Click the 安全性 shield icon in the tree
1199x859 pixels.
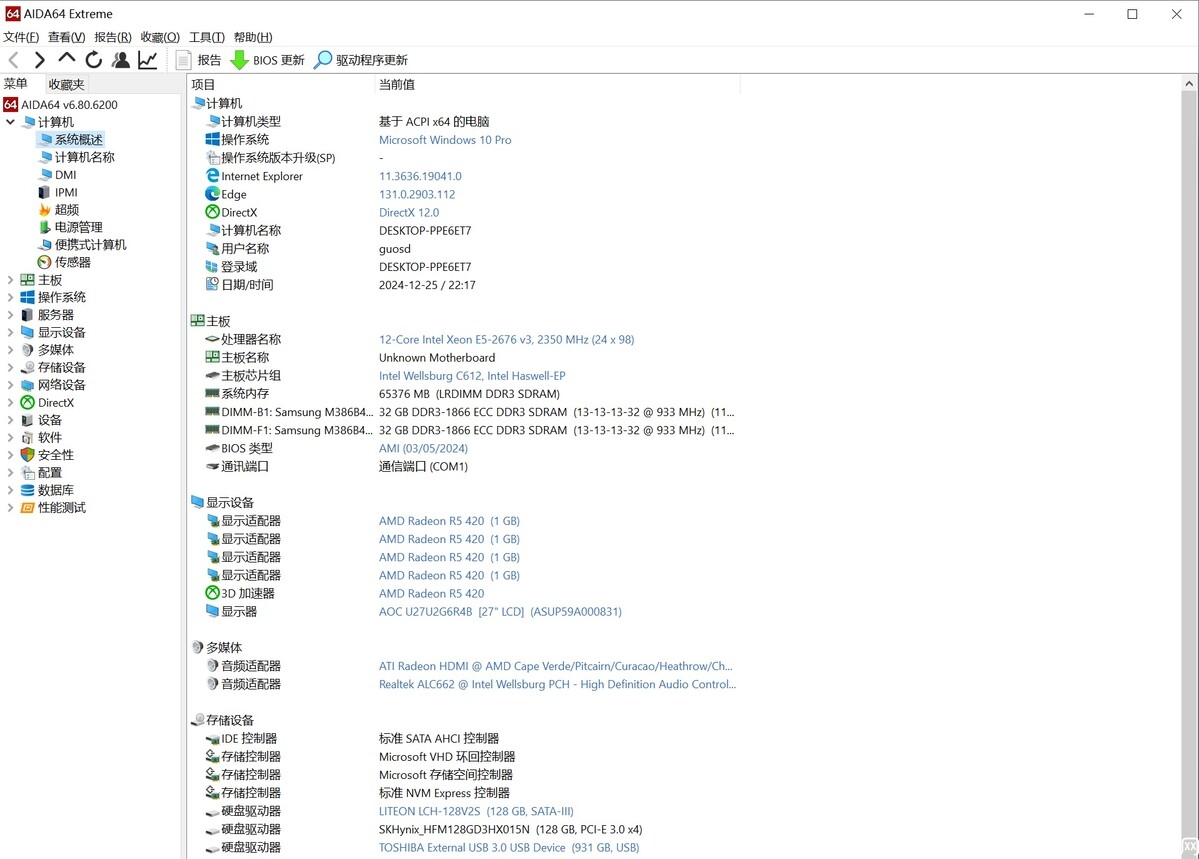pos(28,455)
